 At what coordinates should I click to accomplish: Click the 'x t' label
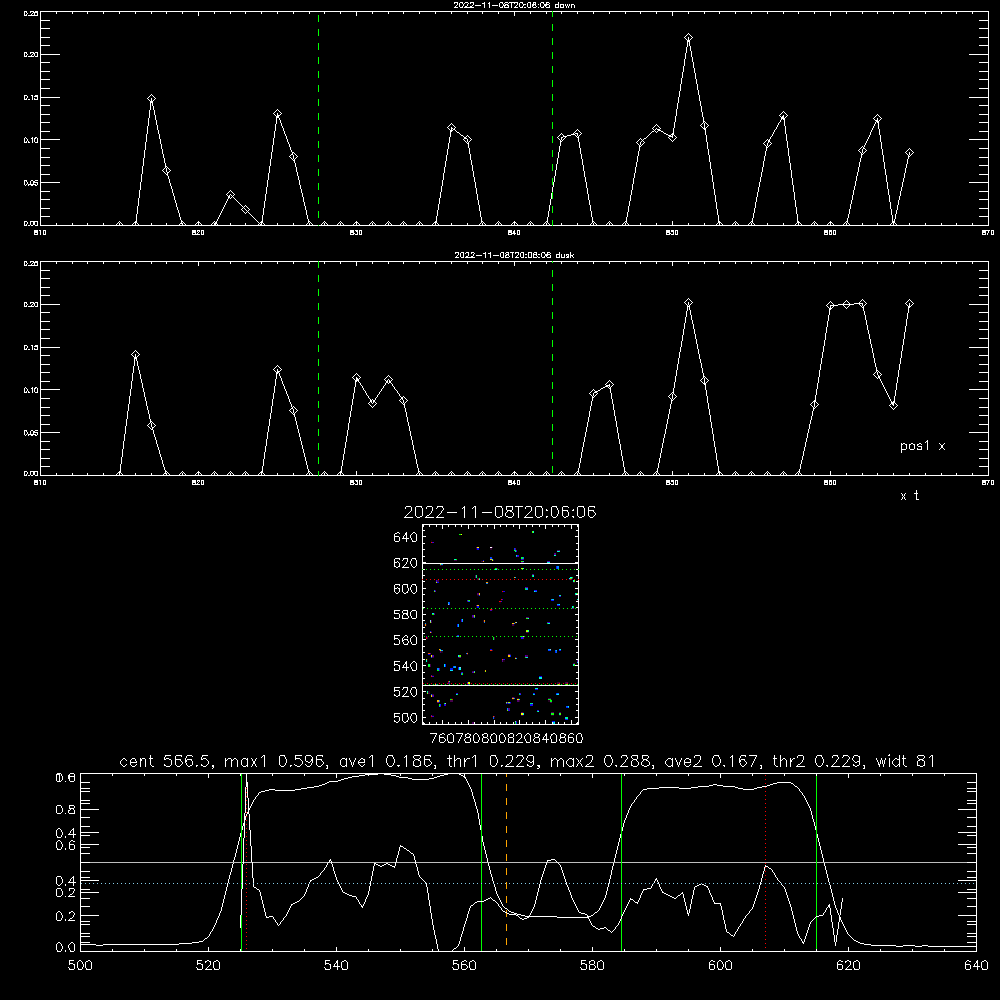pyautogui.click(x=909, y=496)
